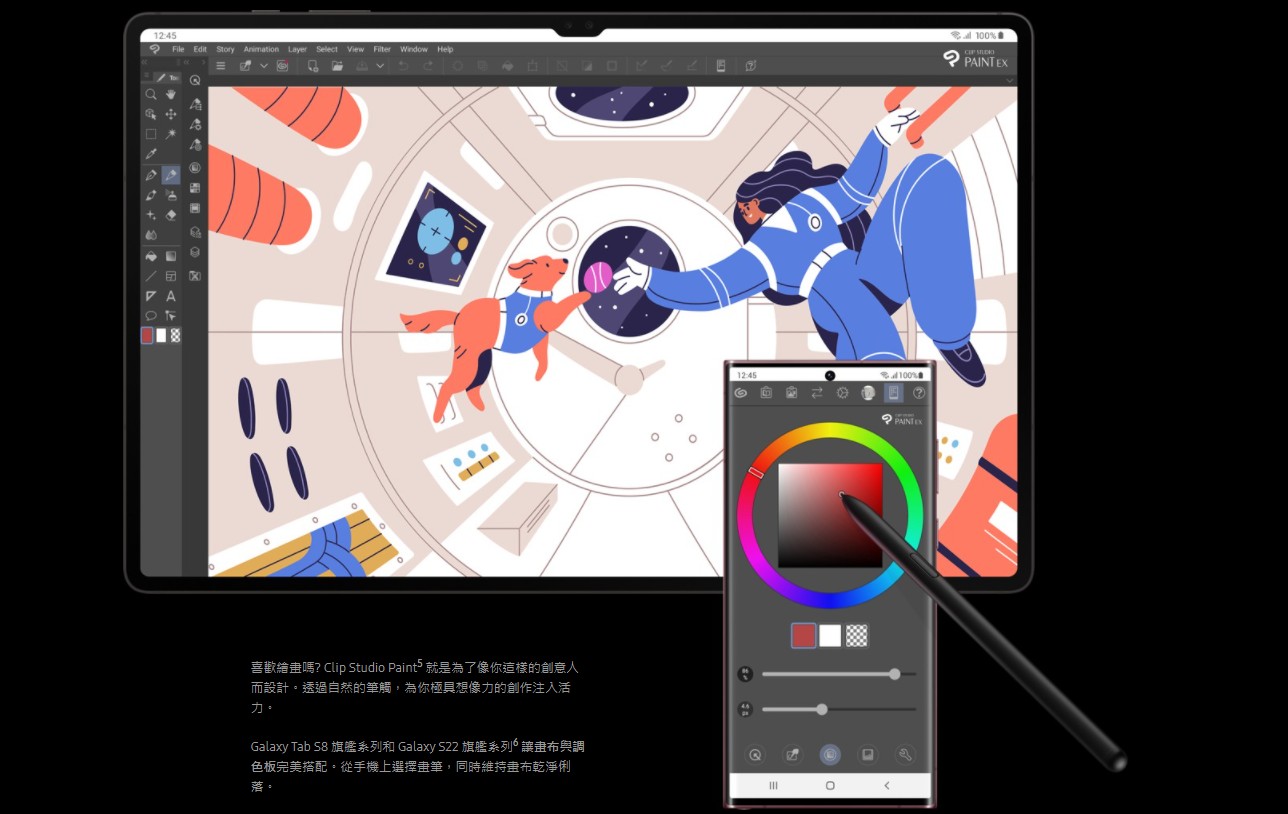Create new canvas with the New icon

[312, 66]
